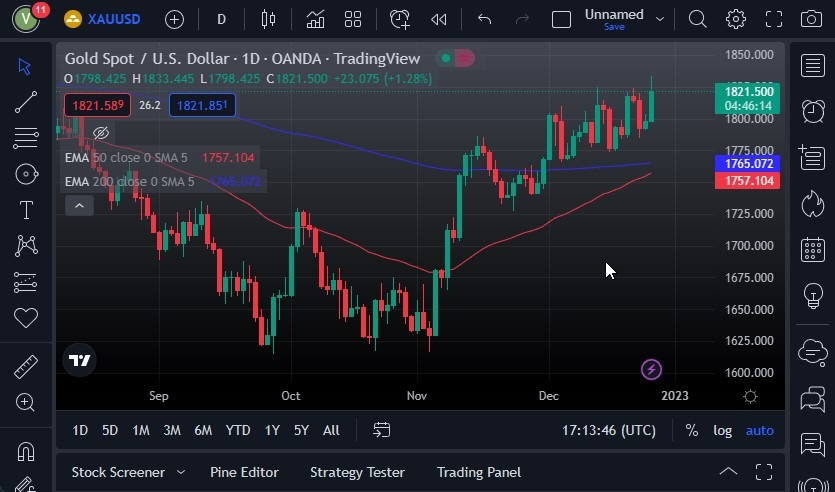835x492 pixels.
Task: Toggle the log scale option
Action: coord(722,430)
